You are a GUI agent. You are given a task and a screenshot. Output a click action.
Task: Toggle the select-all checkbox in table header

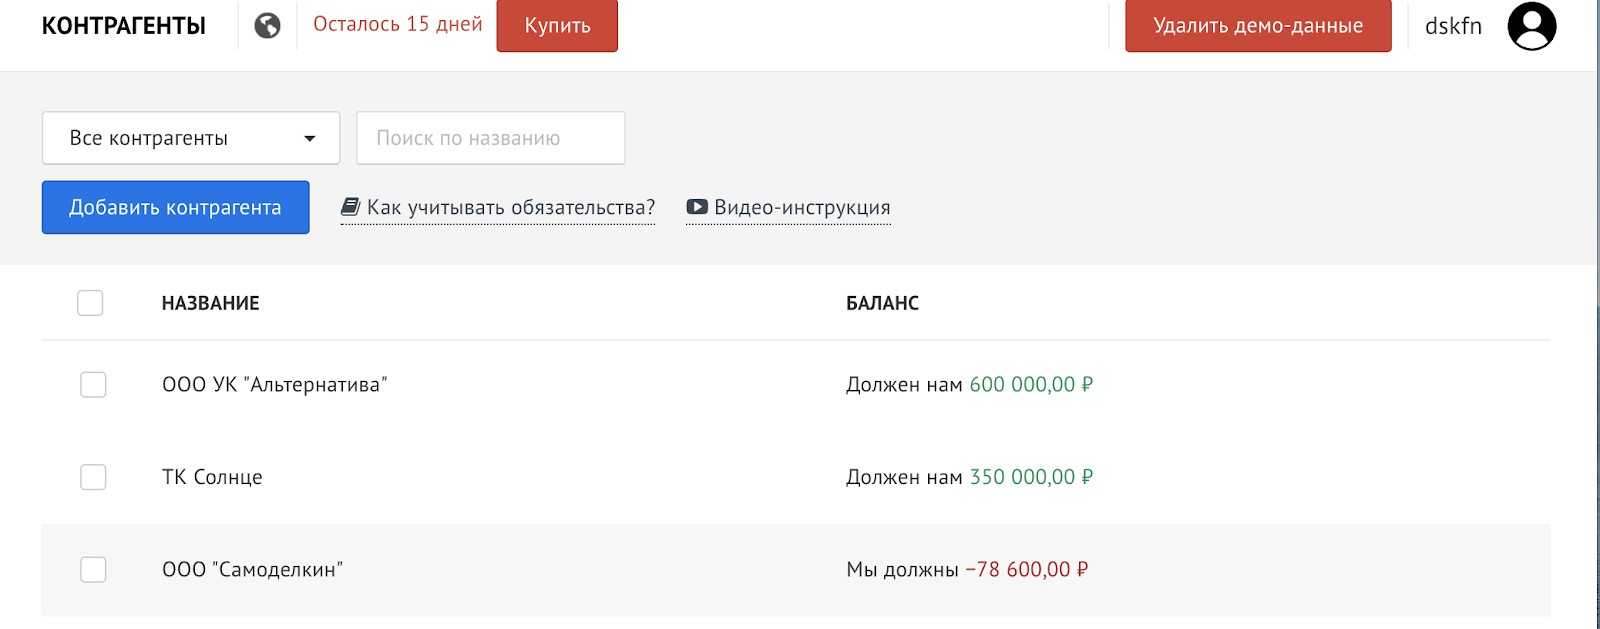[x=90, y=303]
